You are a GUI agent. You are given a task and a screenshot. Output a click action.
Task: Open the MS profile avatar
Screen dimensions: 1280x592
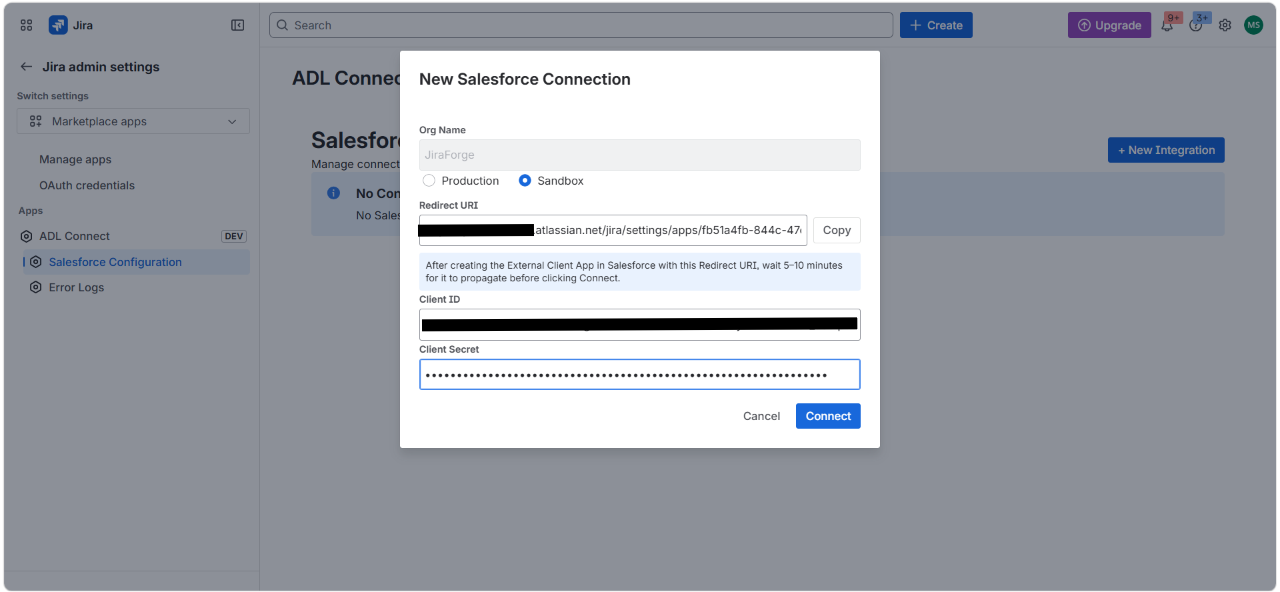click(1254, 25)
